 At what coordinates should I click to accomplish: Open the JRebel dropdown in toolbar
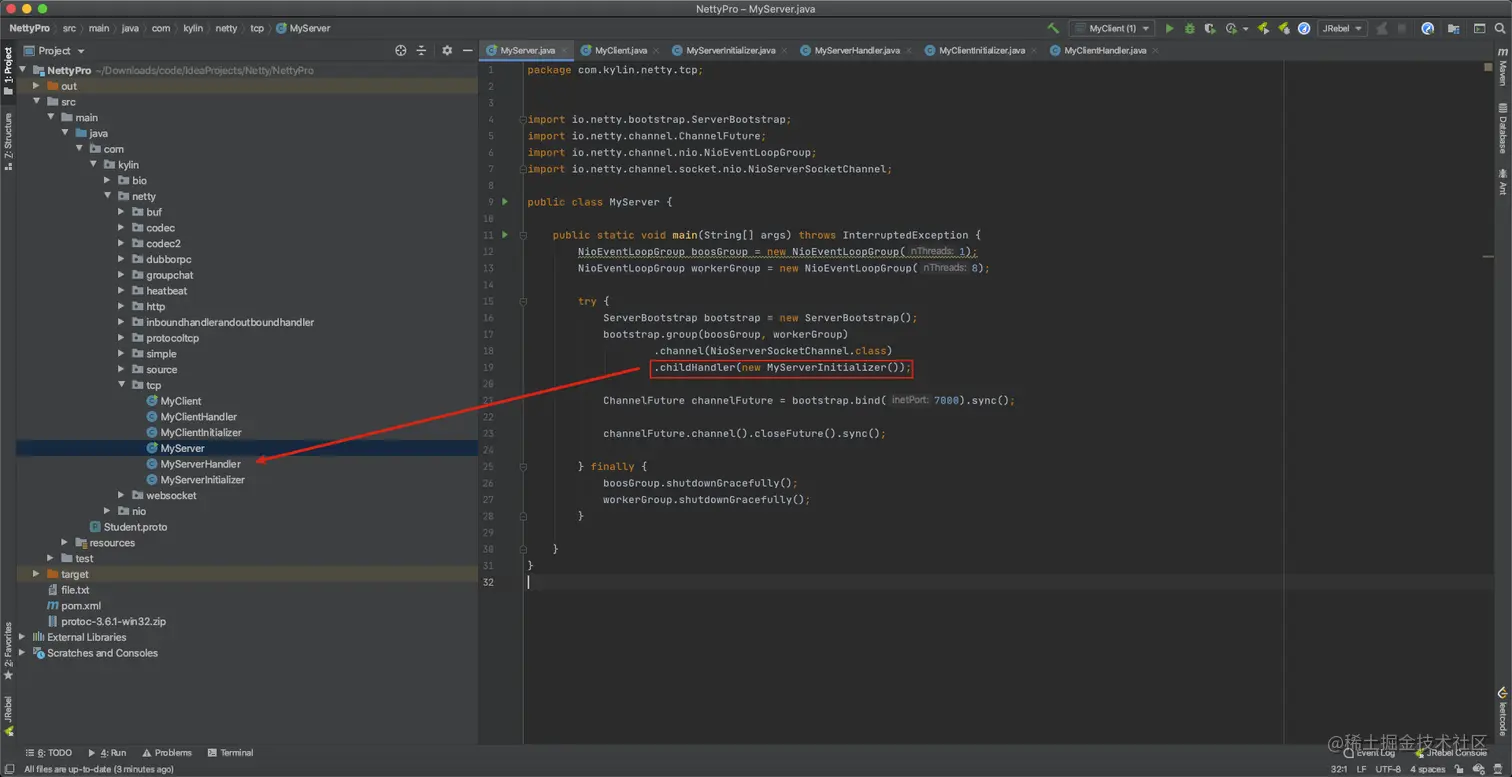[x=1342, y=28]
